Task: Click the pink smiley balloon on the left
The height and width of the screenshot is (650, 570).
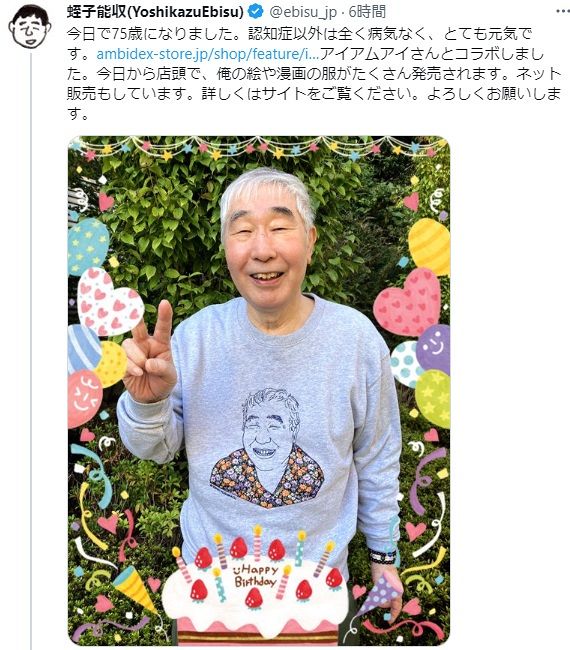Action: [85, 399]
